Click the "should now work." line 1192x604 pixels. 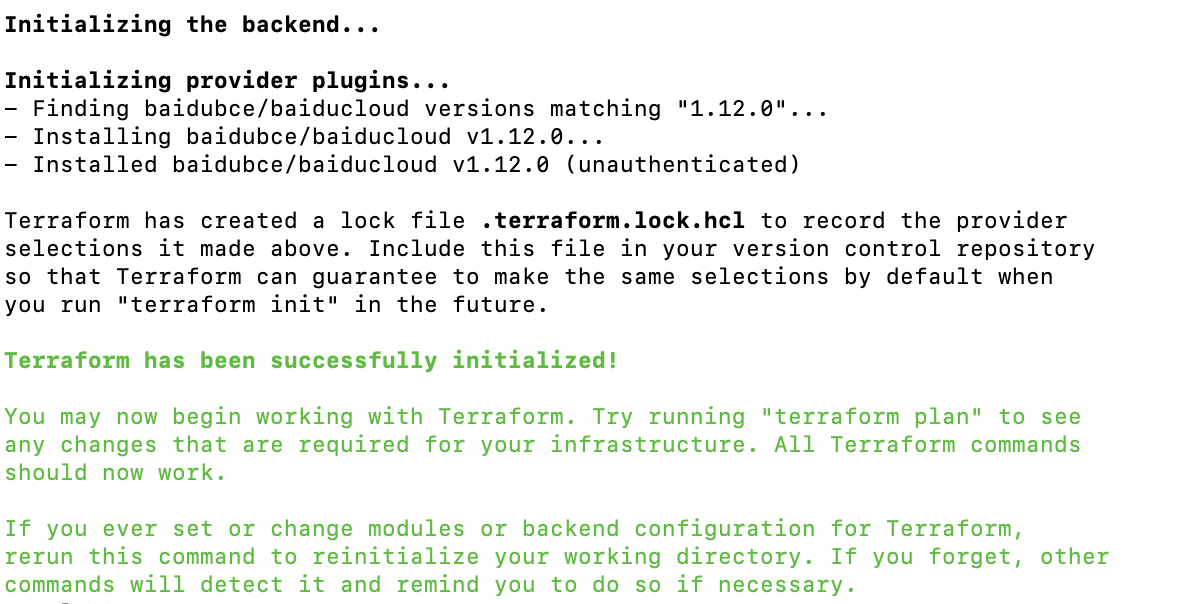pyautogui.click(x=116, y=473)
